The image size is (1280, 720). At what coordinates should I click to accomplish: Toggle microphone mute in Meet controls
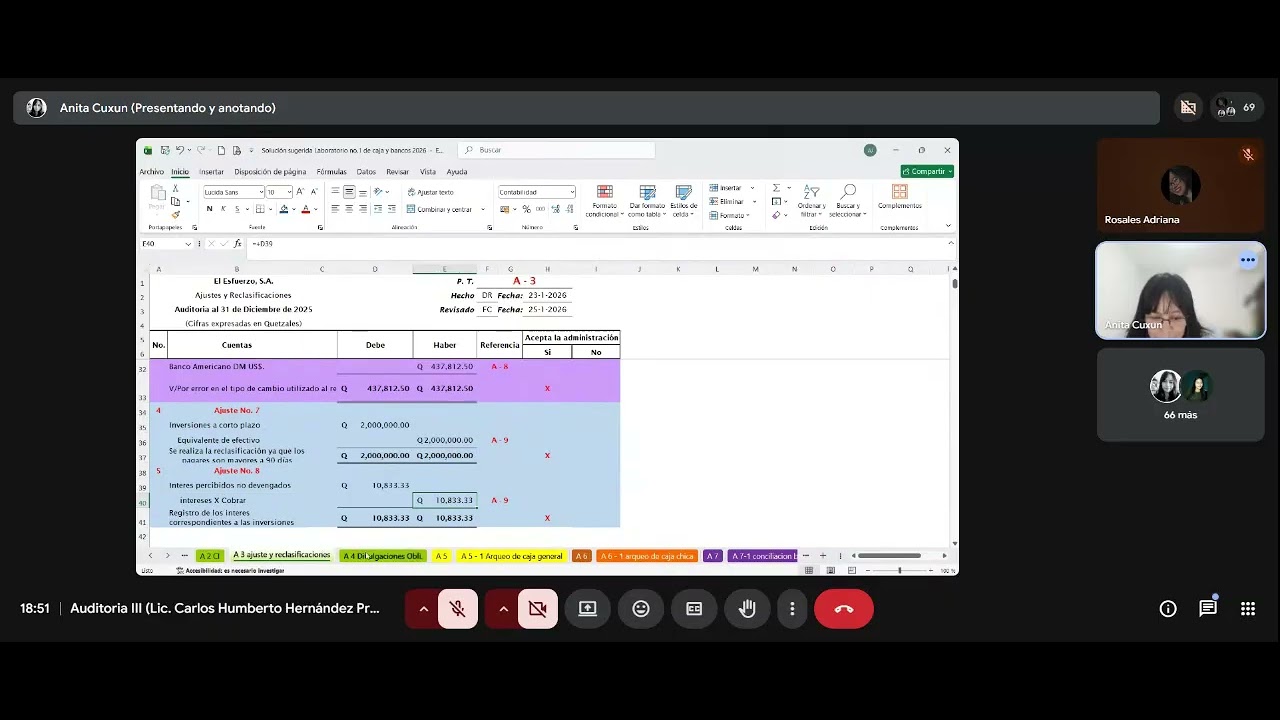[x=458, y=609]
